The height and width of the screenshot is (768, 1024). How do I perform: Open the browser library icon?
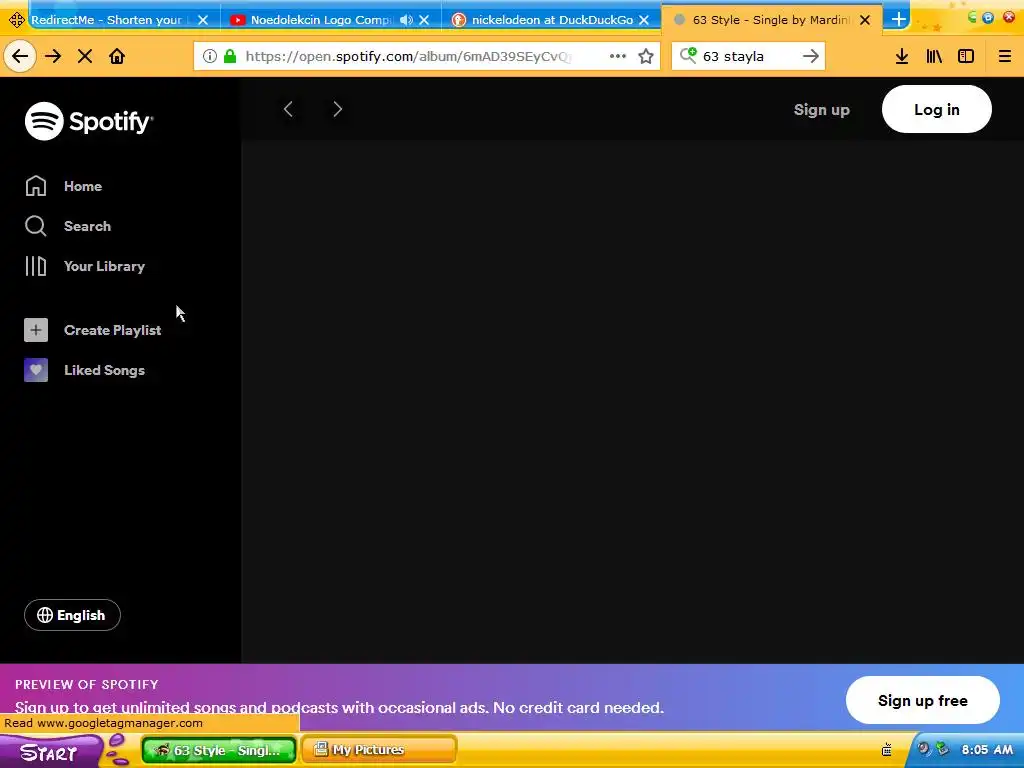pyautogui.click(x=934, y=56)
